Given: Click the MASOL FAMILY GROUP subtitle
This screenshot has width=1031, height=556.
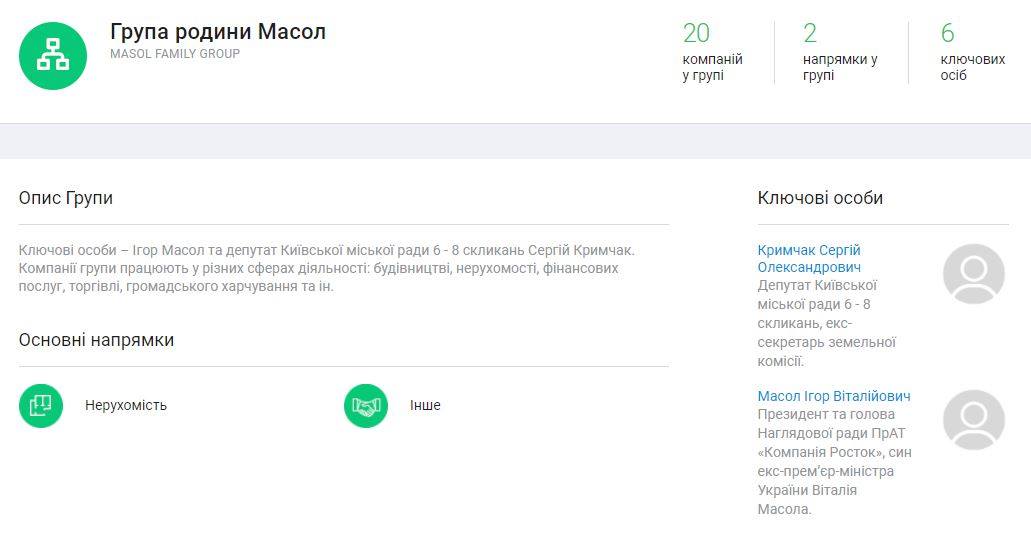Looking at the screenshot, I should coord(175,54).
